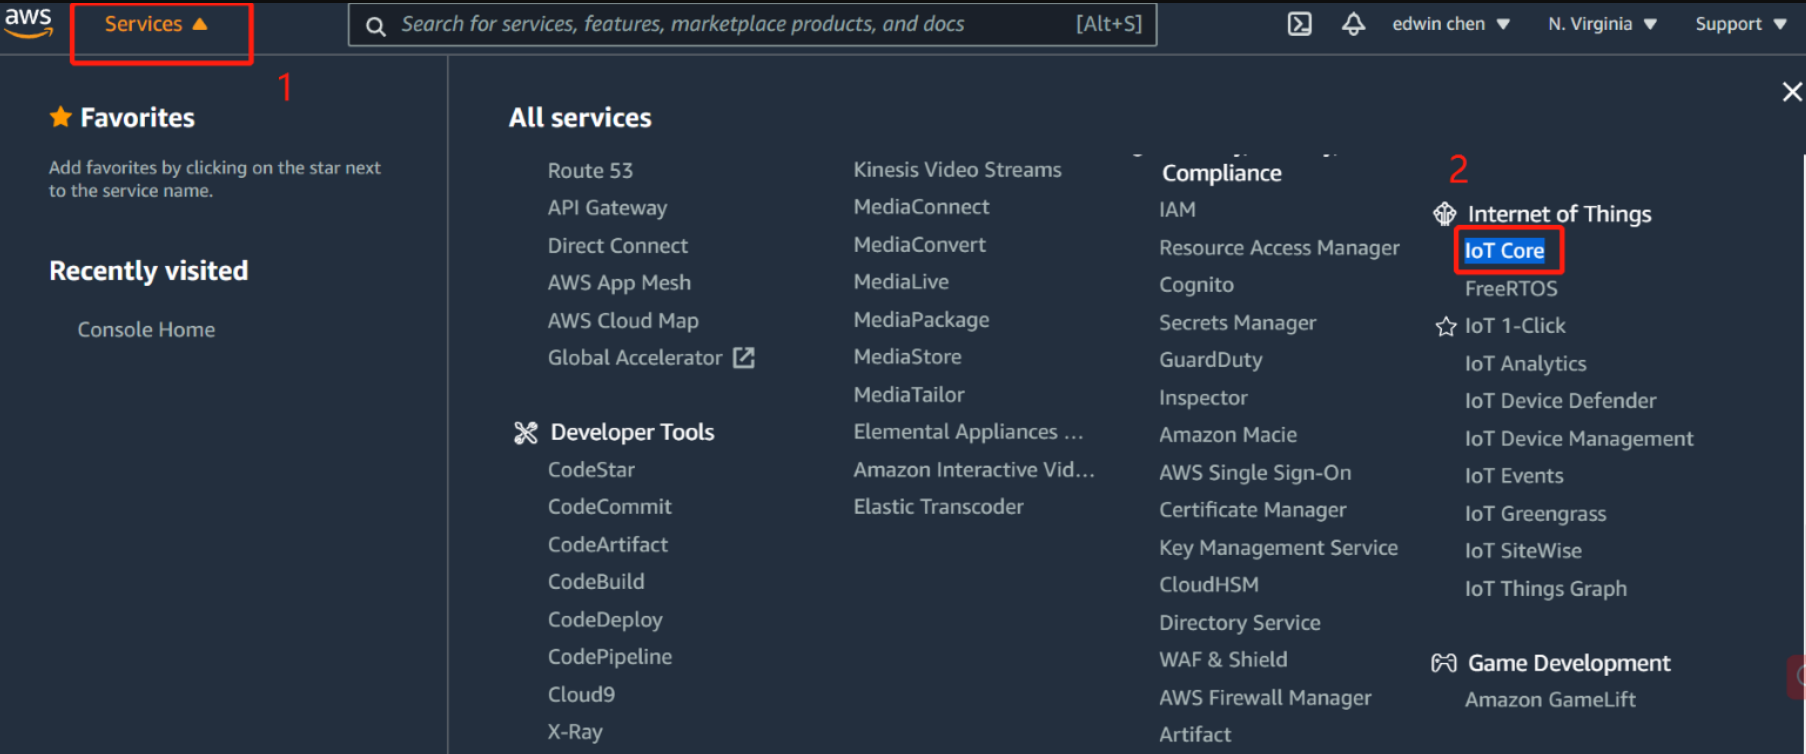Open AWS Single Sign-On
This screenshot has width=1806, height=754.
point(1255,473)
